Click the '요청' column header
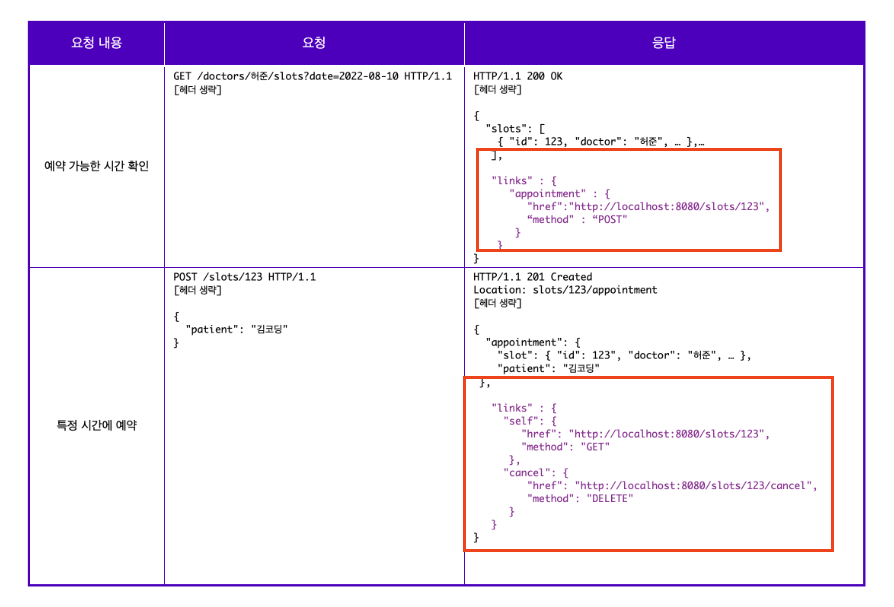This screenshot has height=607, width=894. tap(314, 43)
